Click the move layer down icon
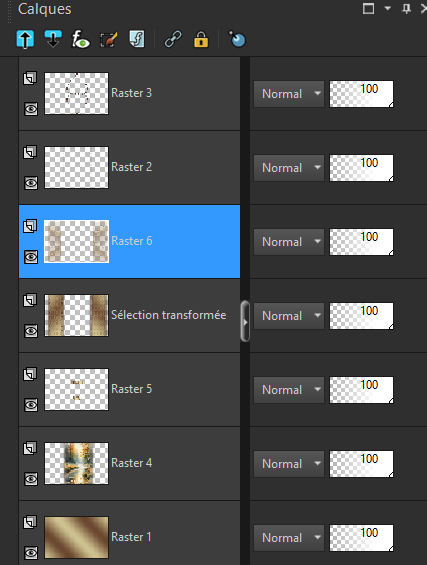427x565 pixels. [53, 39]
